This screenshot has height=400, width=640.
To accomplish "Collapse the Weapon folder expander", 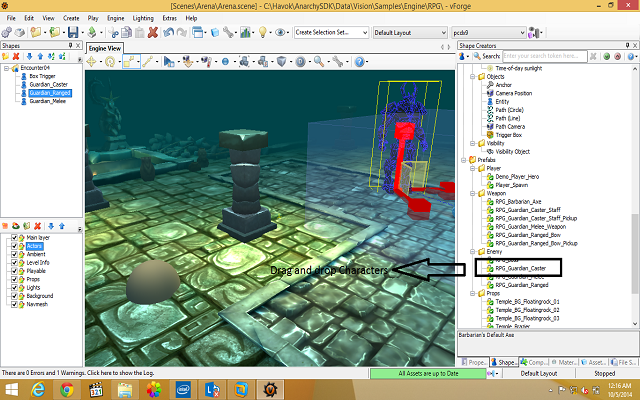I will (x=472, y=193).
